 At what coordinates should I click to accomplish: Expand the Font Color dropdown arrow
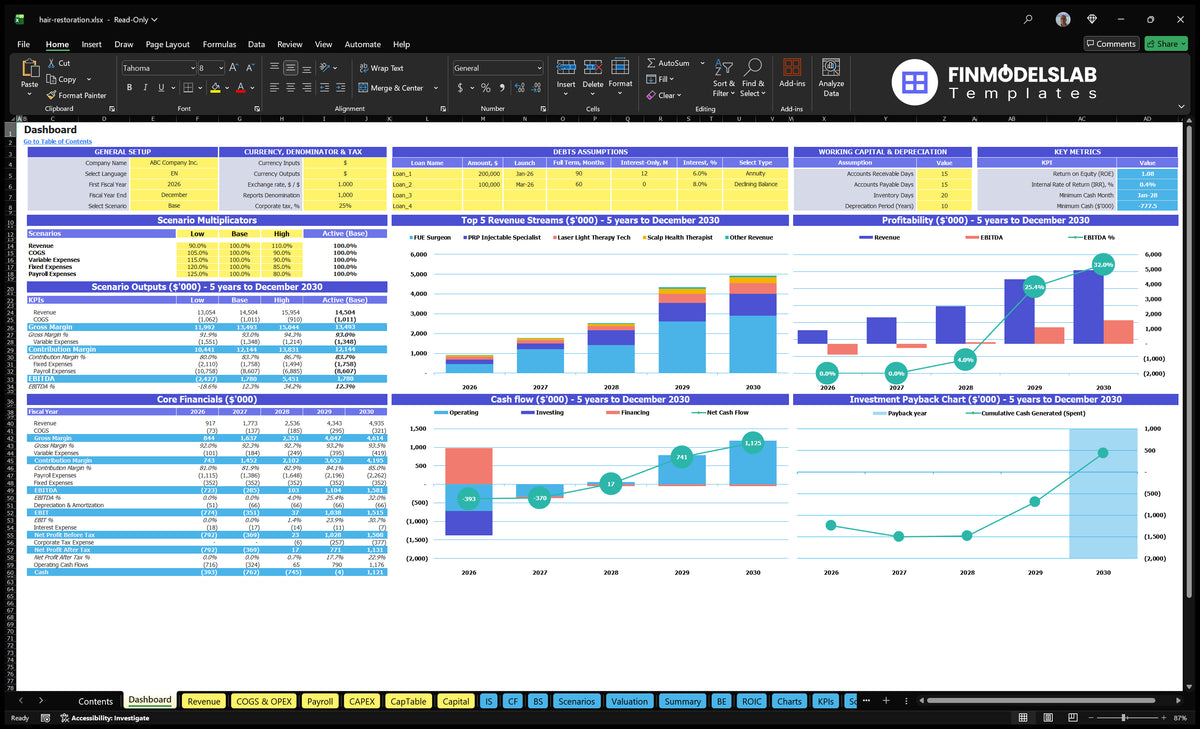pos(253,88)
